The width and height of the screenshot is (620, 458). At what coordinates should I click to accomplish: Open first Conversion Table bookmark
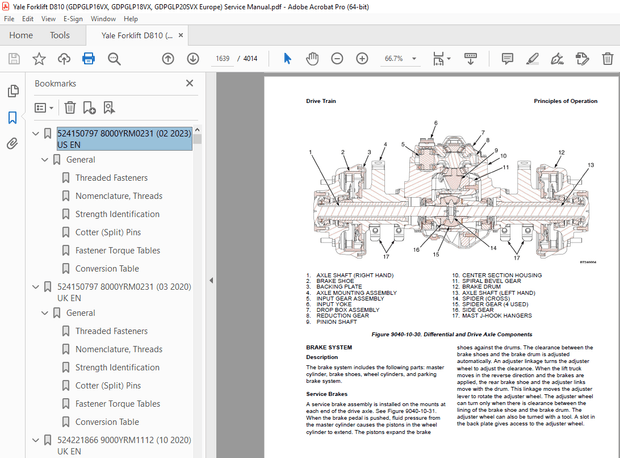click(107, 269)
